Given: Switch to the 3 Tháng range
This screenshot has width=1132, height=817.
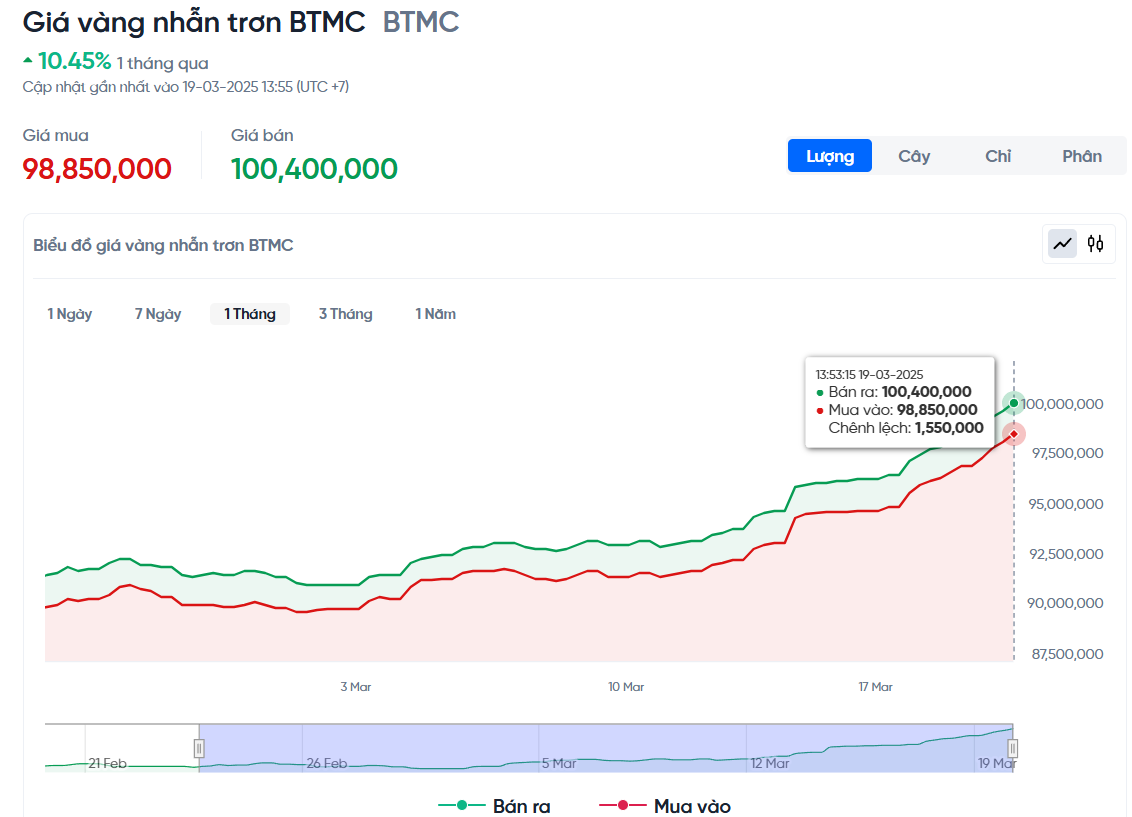Looking at the screenshot, I should [345, 314].
